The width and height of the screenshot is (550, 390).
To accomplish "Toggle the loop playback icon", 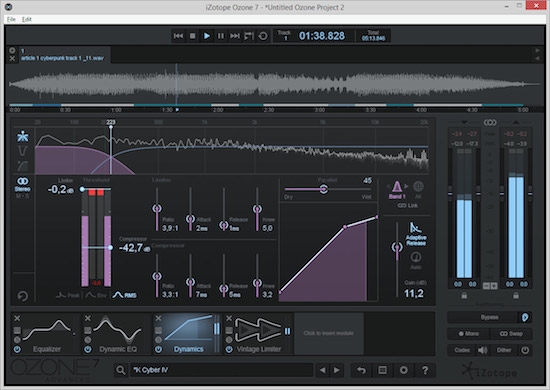I will pyautogui.click(x=263, y=36).
